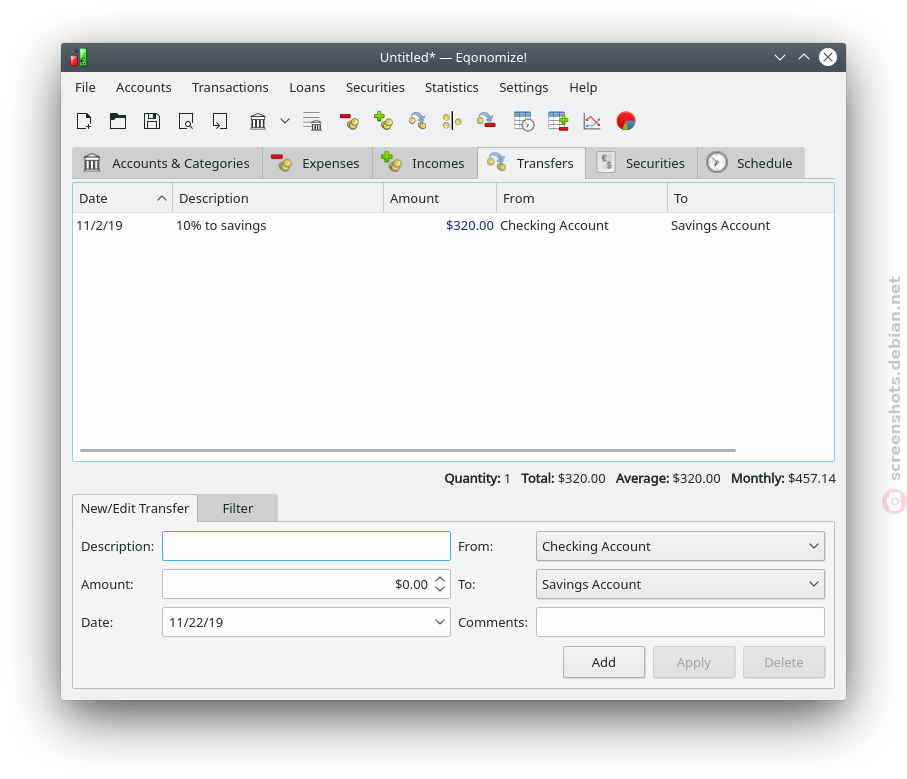This screenshot has height=779, width=907.
Task: Switch to the Schedule tab
Action: pos(751,163)
